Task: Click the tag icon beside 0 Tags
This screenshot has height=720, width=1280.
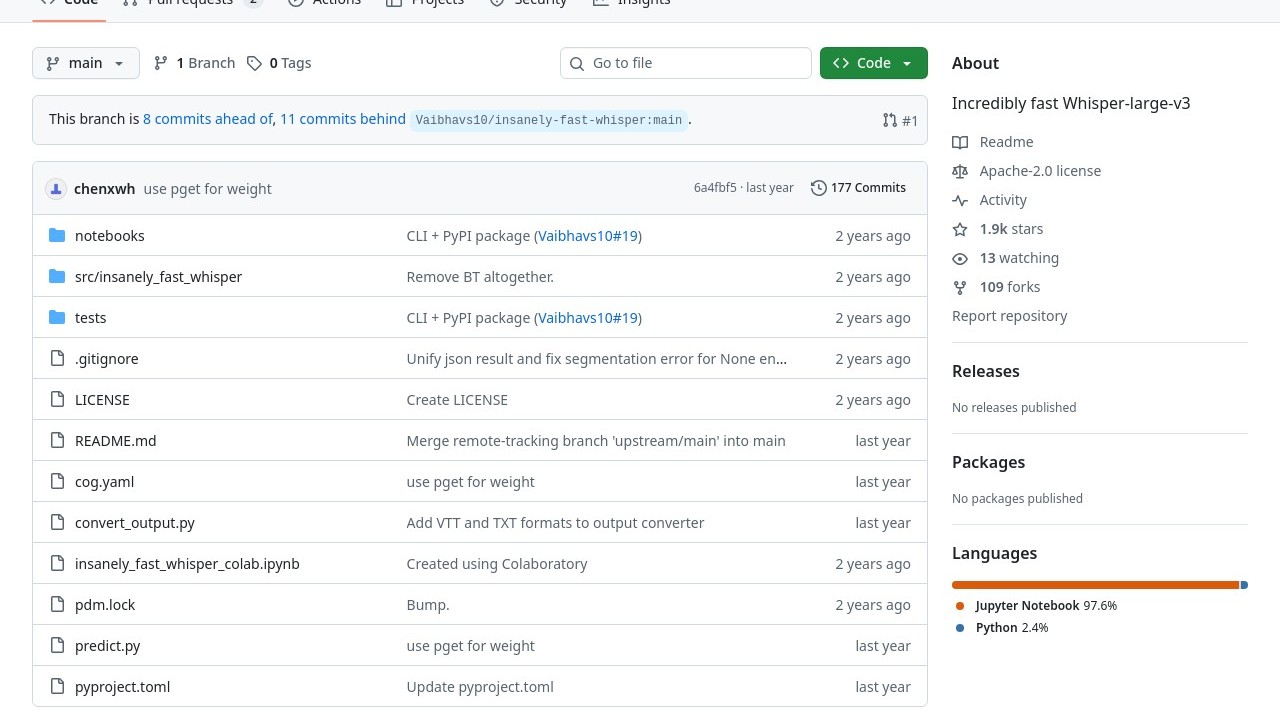Action: [255, 63]
